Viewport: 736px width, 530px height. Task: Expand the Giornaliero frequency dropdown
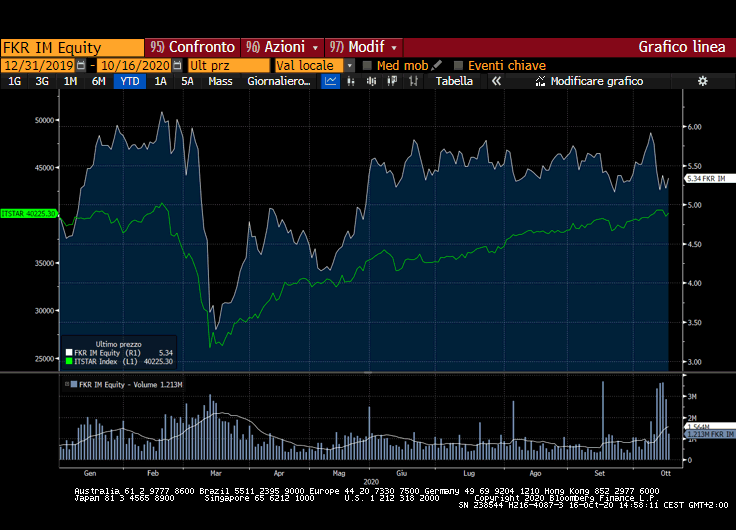pos(280,81)
